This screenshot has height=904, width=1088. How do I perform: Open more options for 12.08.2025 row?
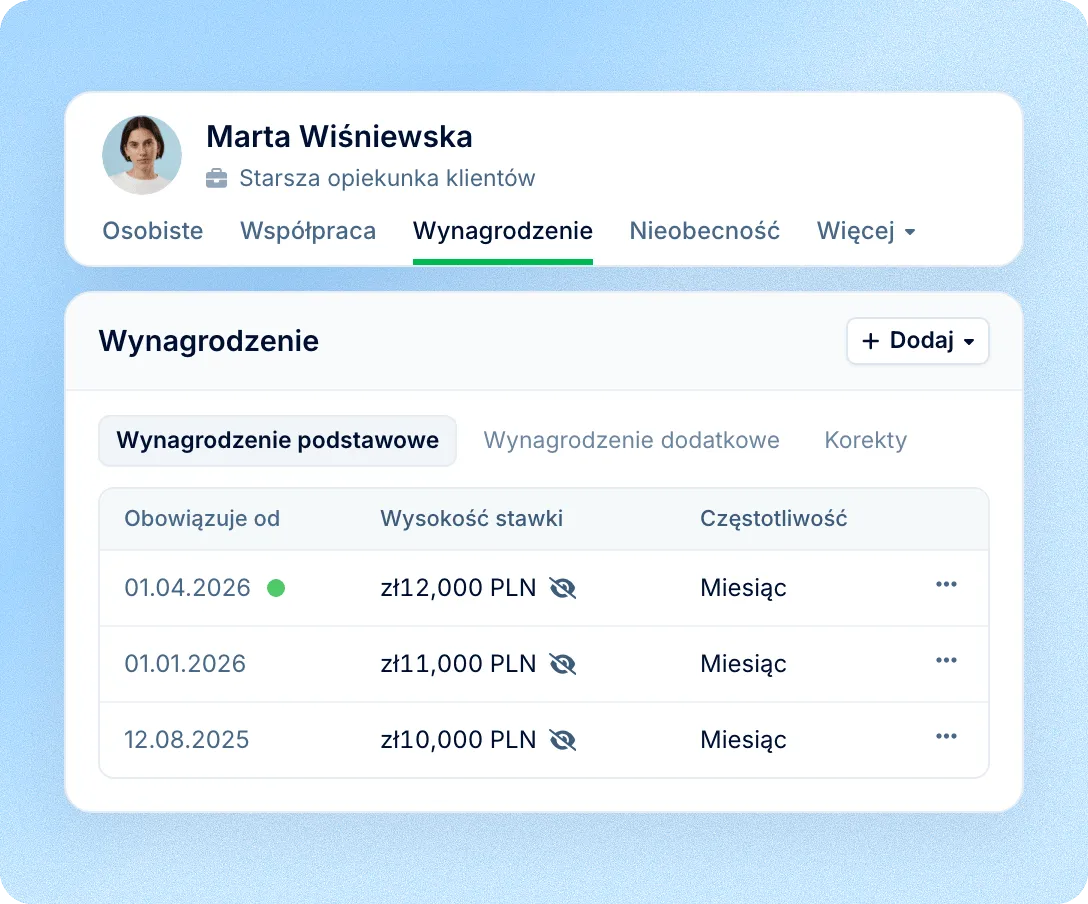point(946,736)
